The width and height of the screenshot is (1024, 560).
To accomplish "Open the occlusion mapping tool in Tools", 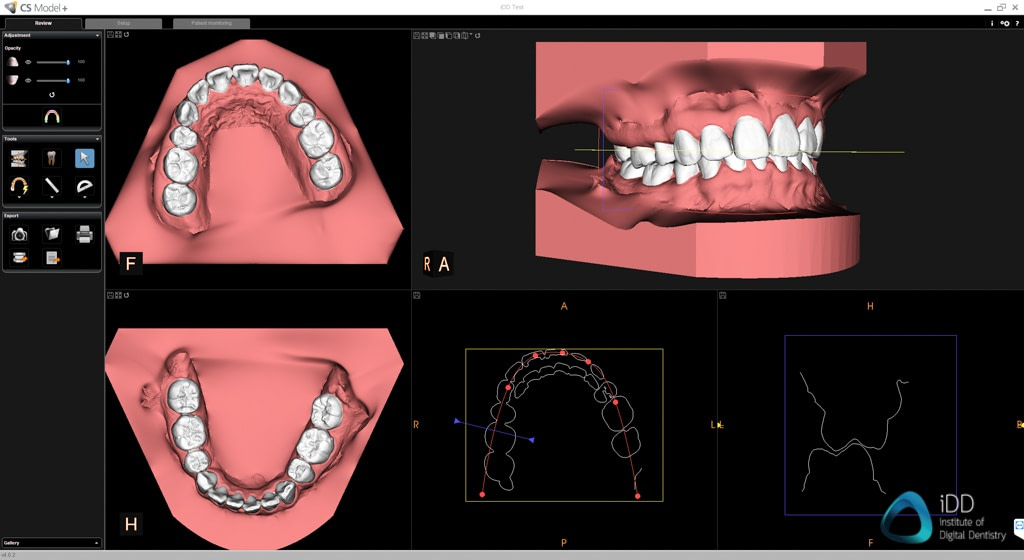I will pos(19,158).
